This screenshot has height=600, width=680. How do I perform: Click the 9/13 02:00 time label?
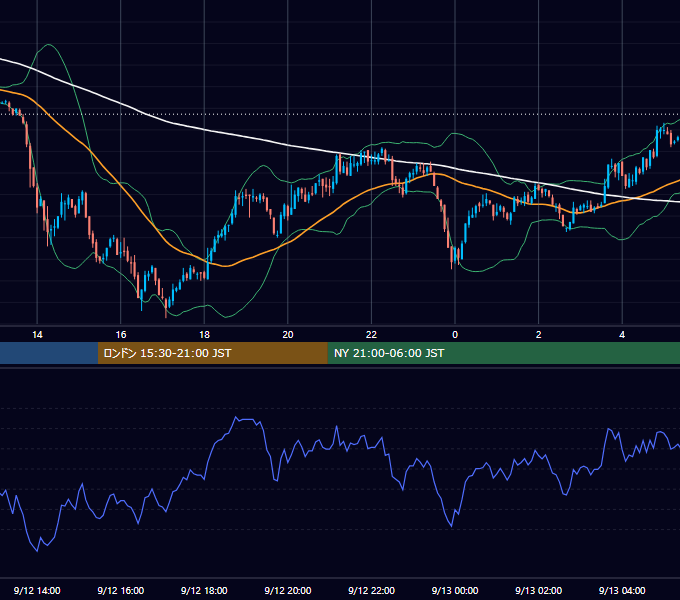(538, 590)
